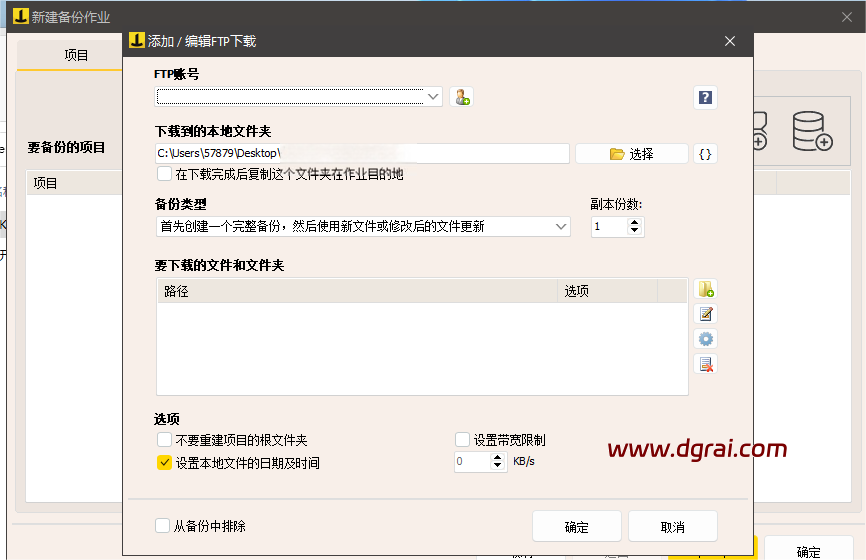Click the add folder icon beside path list

coord(706,290)
